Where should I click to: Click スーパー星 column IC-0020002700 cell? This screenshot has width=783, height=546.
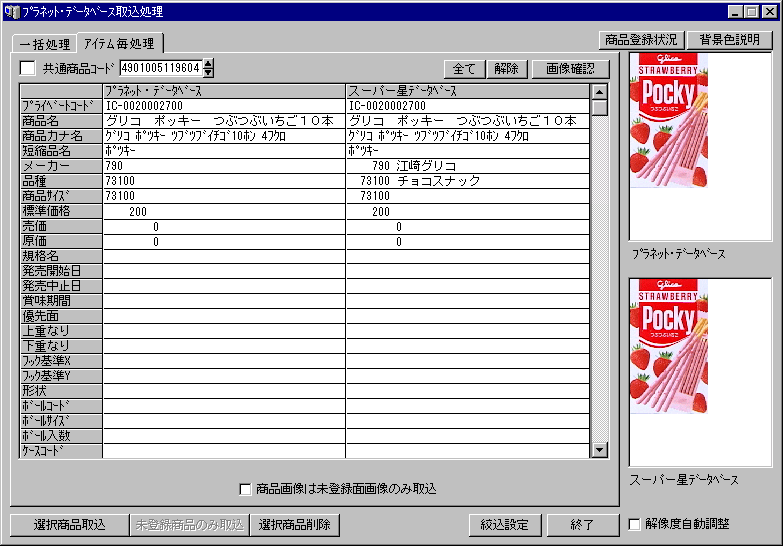[x=467, y=106]
